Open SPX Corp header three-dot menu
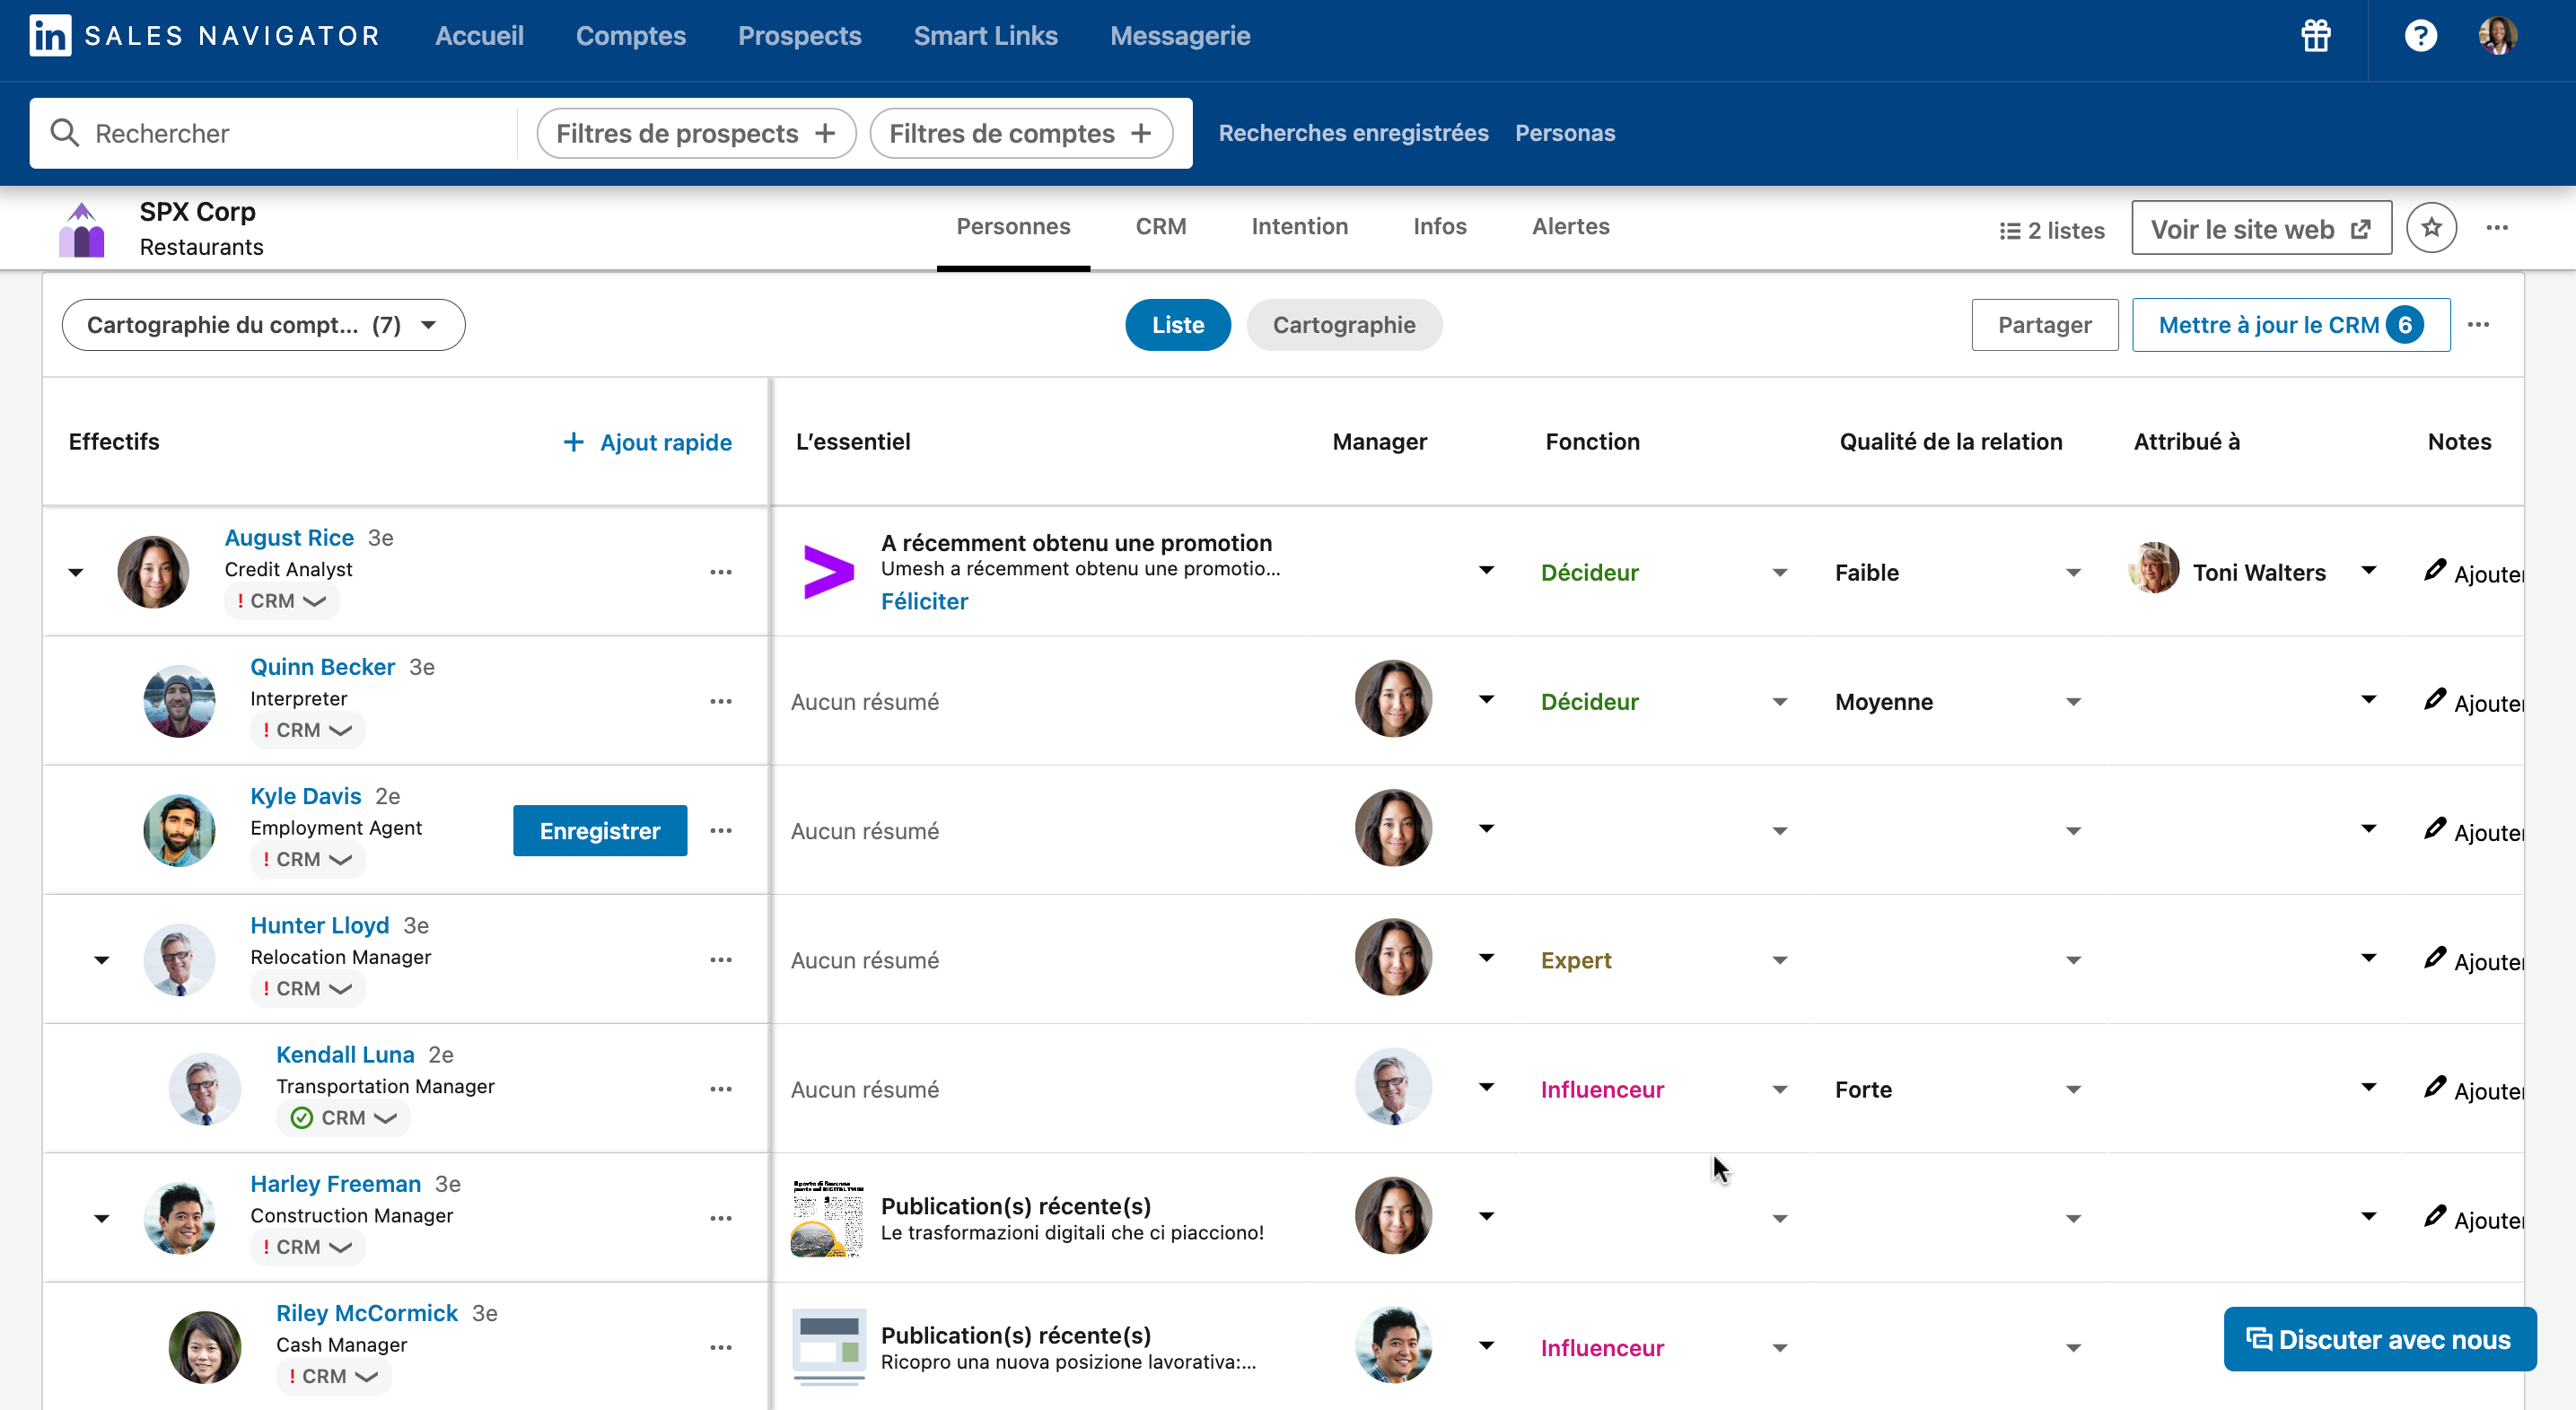Screen dimensions: 2576x1410 2497,228
